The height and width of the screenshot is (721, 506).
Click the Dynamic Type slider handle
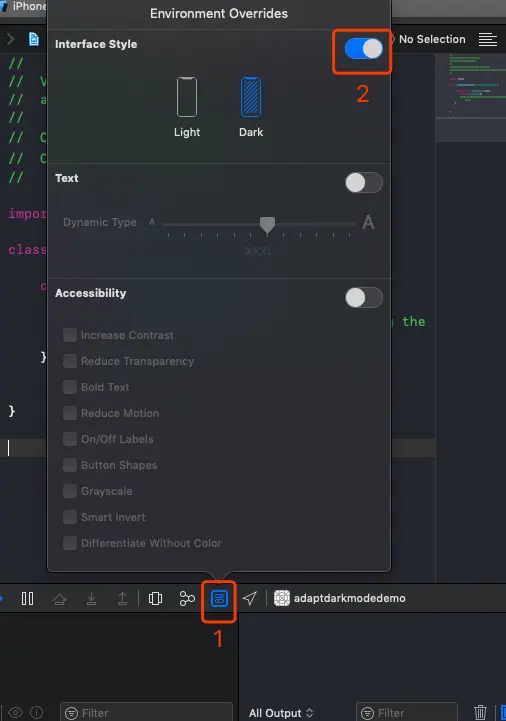pos(267,225)
